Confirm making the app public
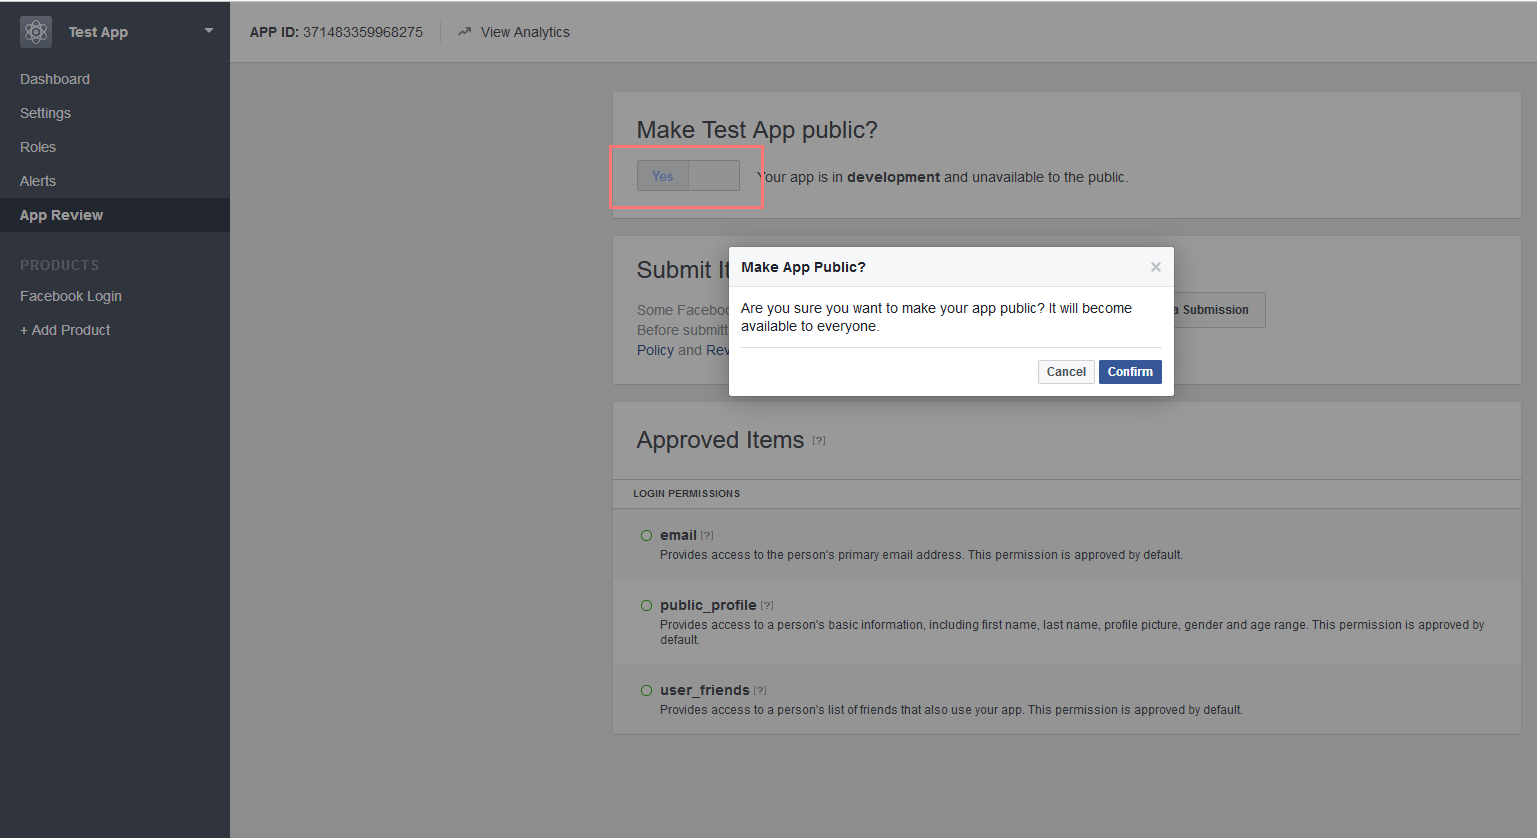The image size is (1537, 838). (1130, 372)
